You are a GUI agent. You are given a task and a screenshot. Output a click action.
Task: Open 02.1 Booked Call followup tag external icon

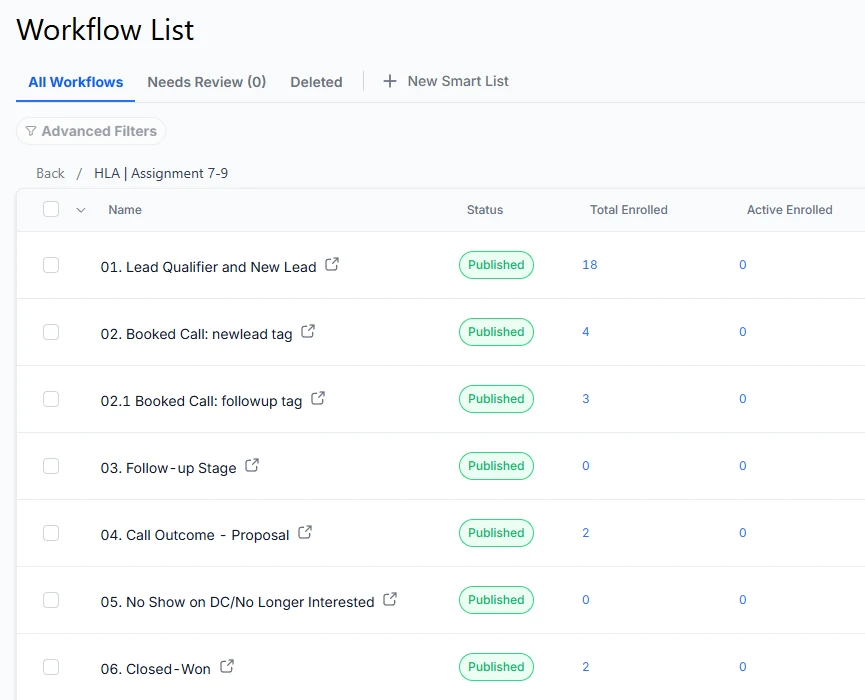pos(318,398)
